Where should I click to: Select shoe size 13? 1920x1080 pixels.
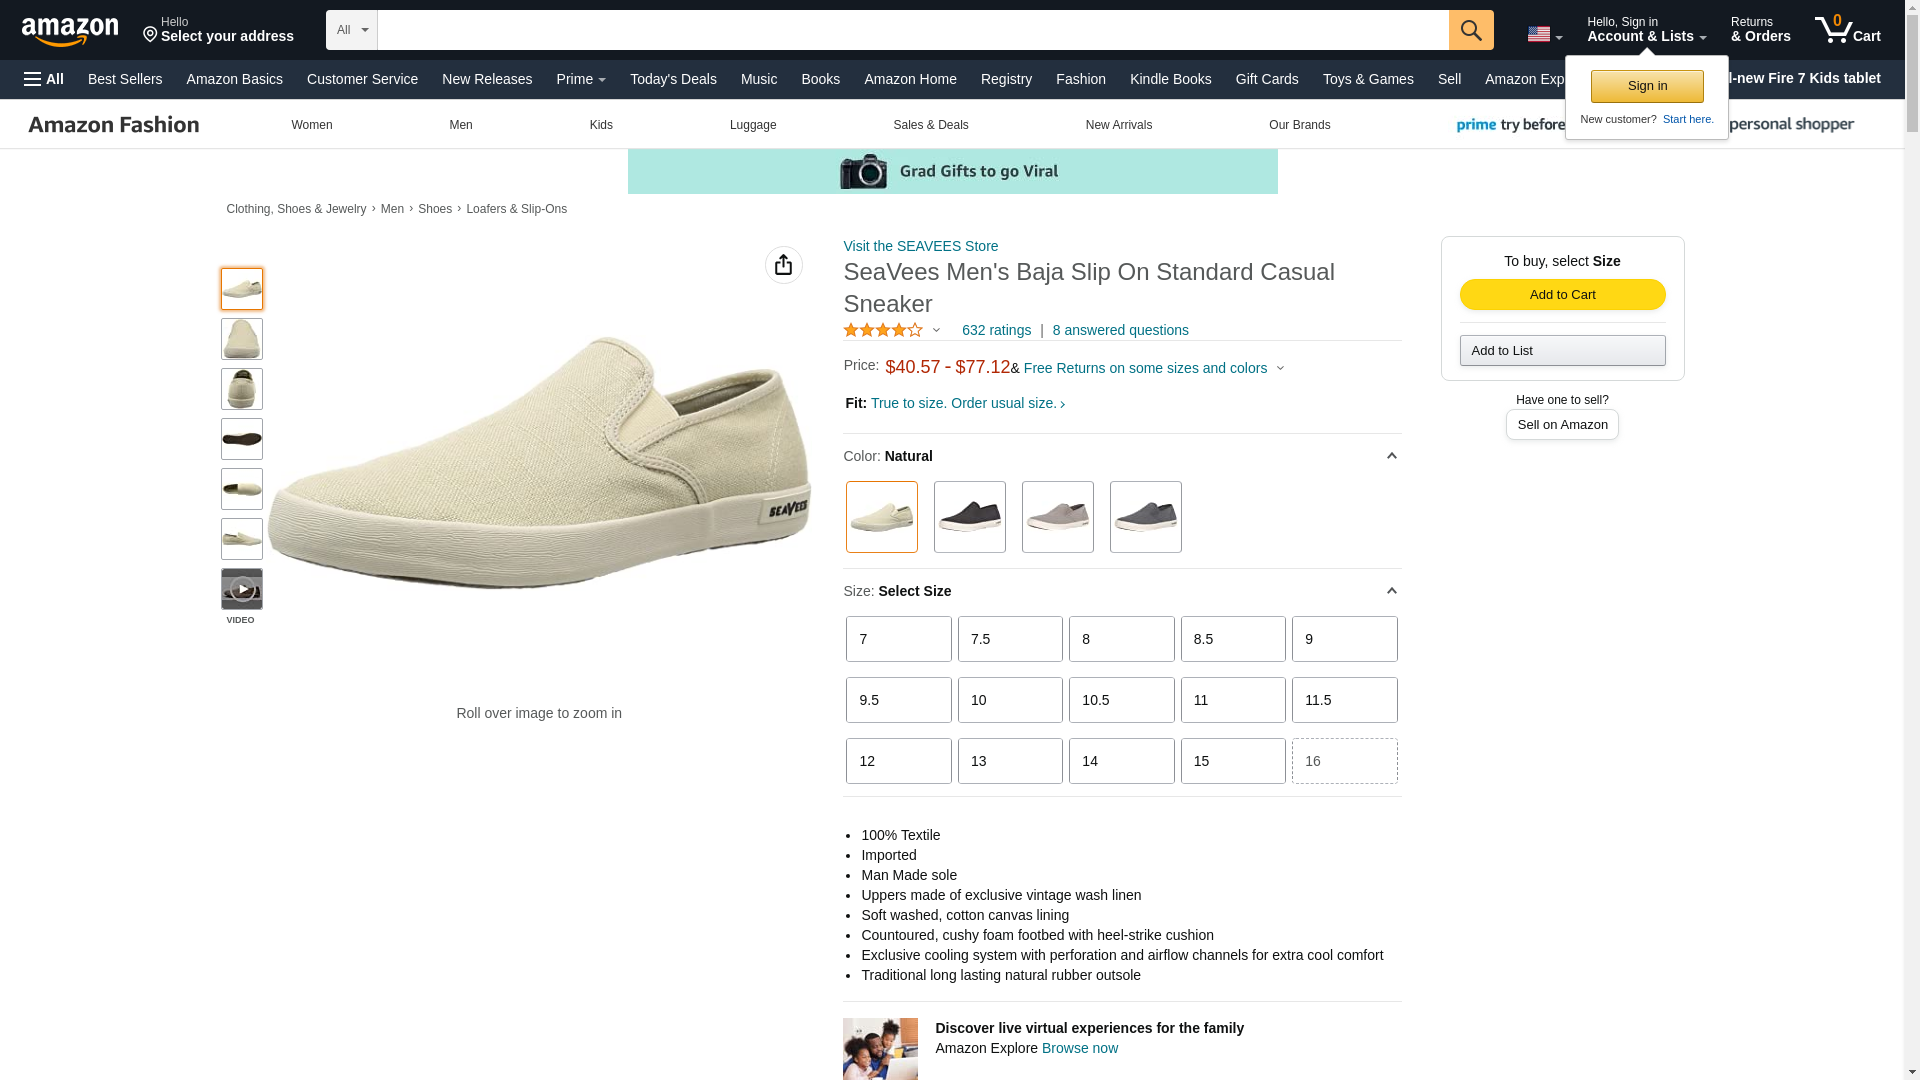pos(1010,761)
